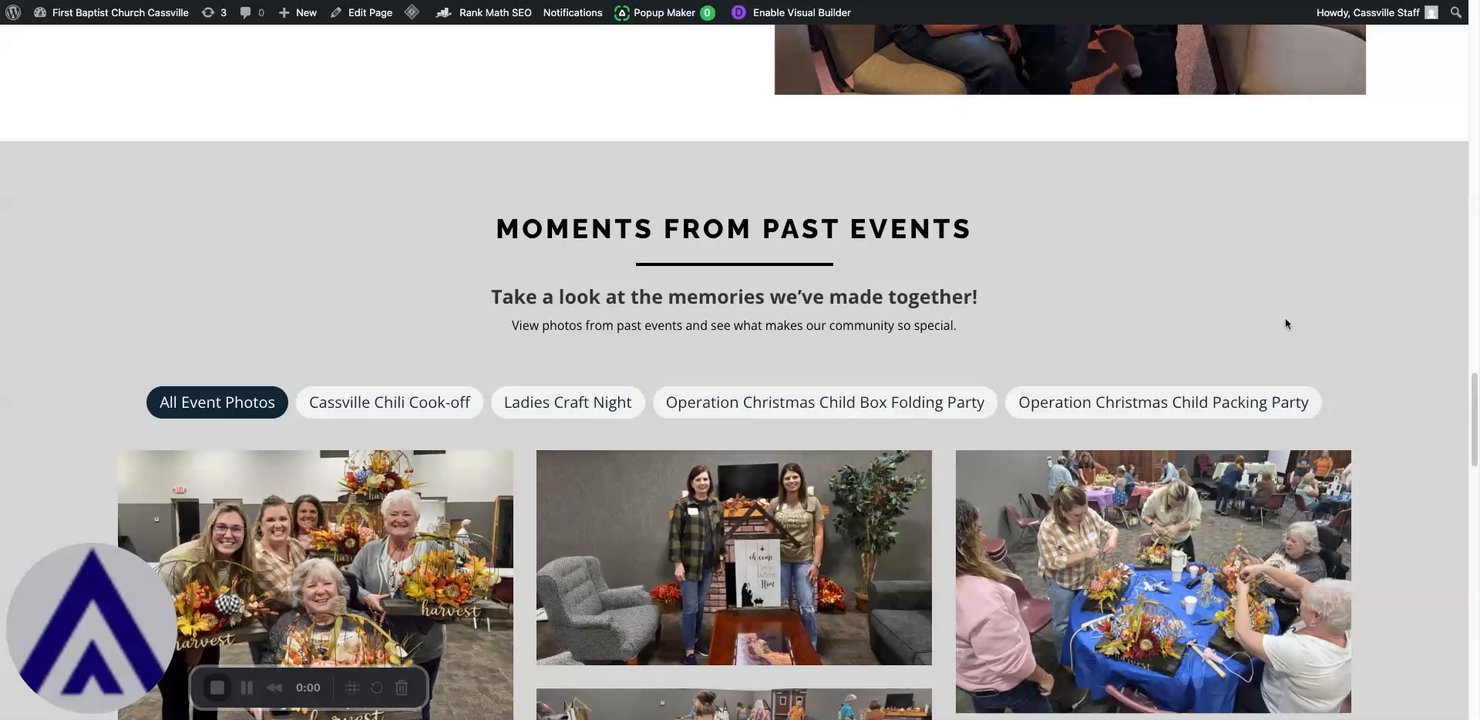
Task: Select Operation Christmas Child Packing Party filter
Action: coord(1163,402)
